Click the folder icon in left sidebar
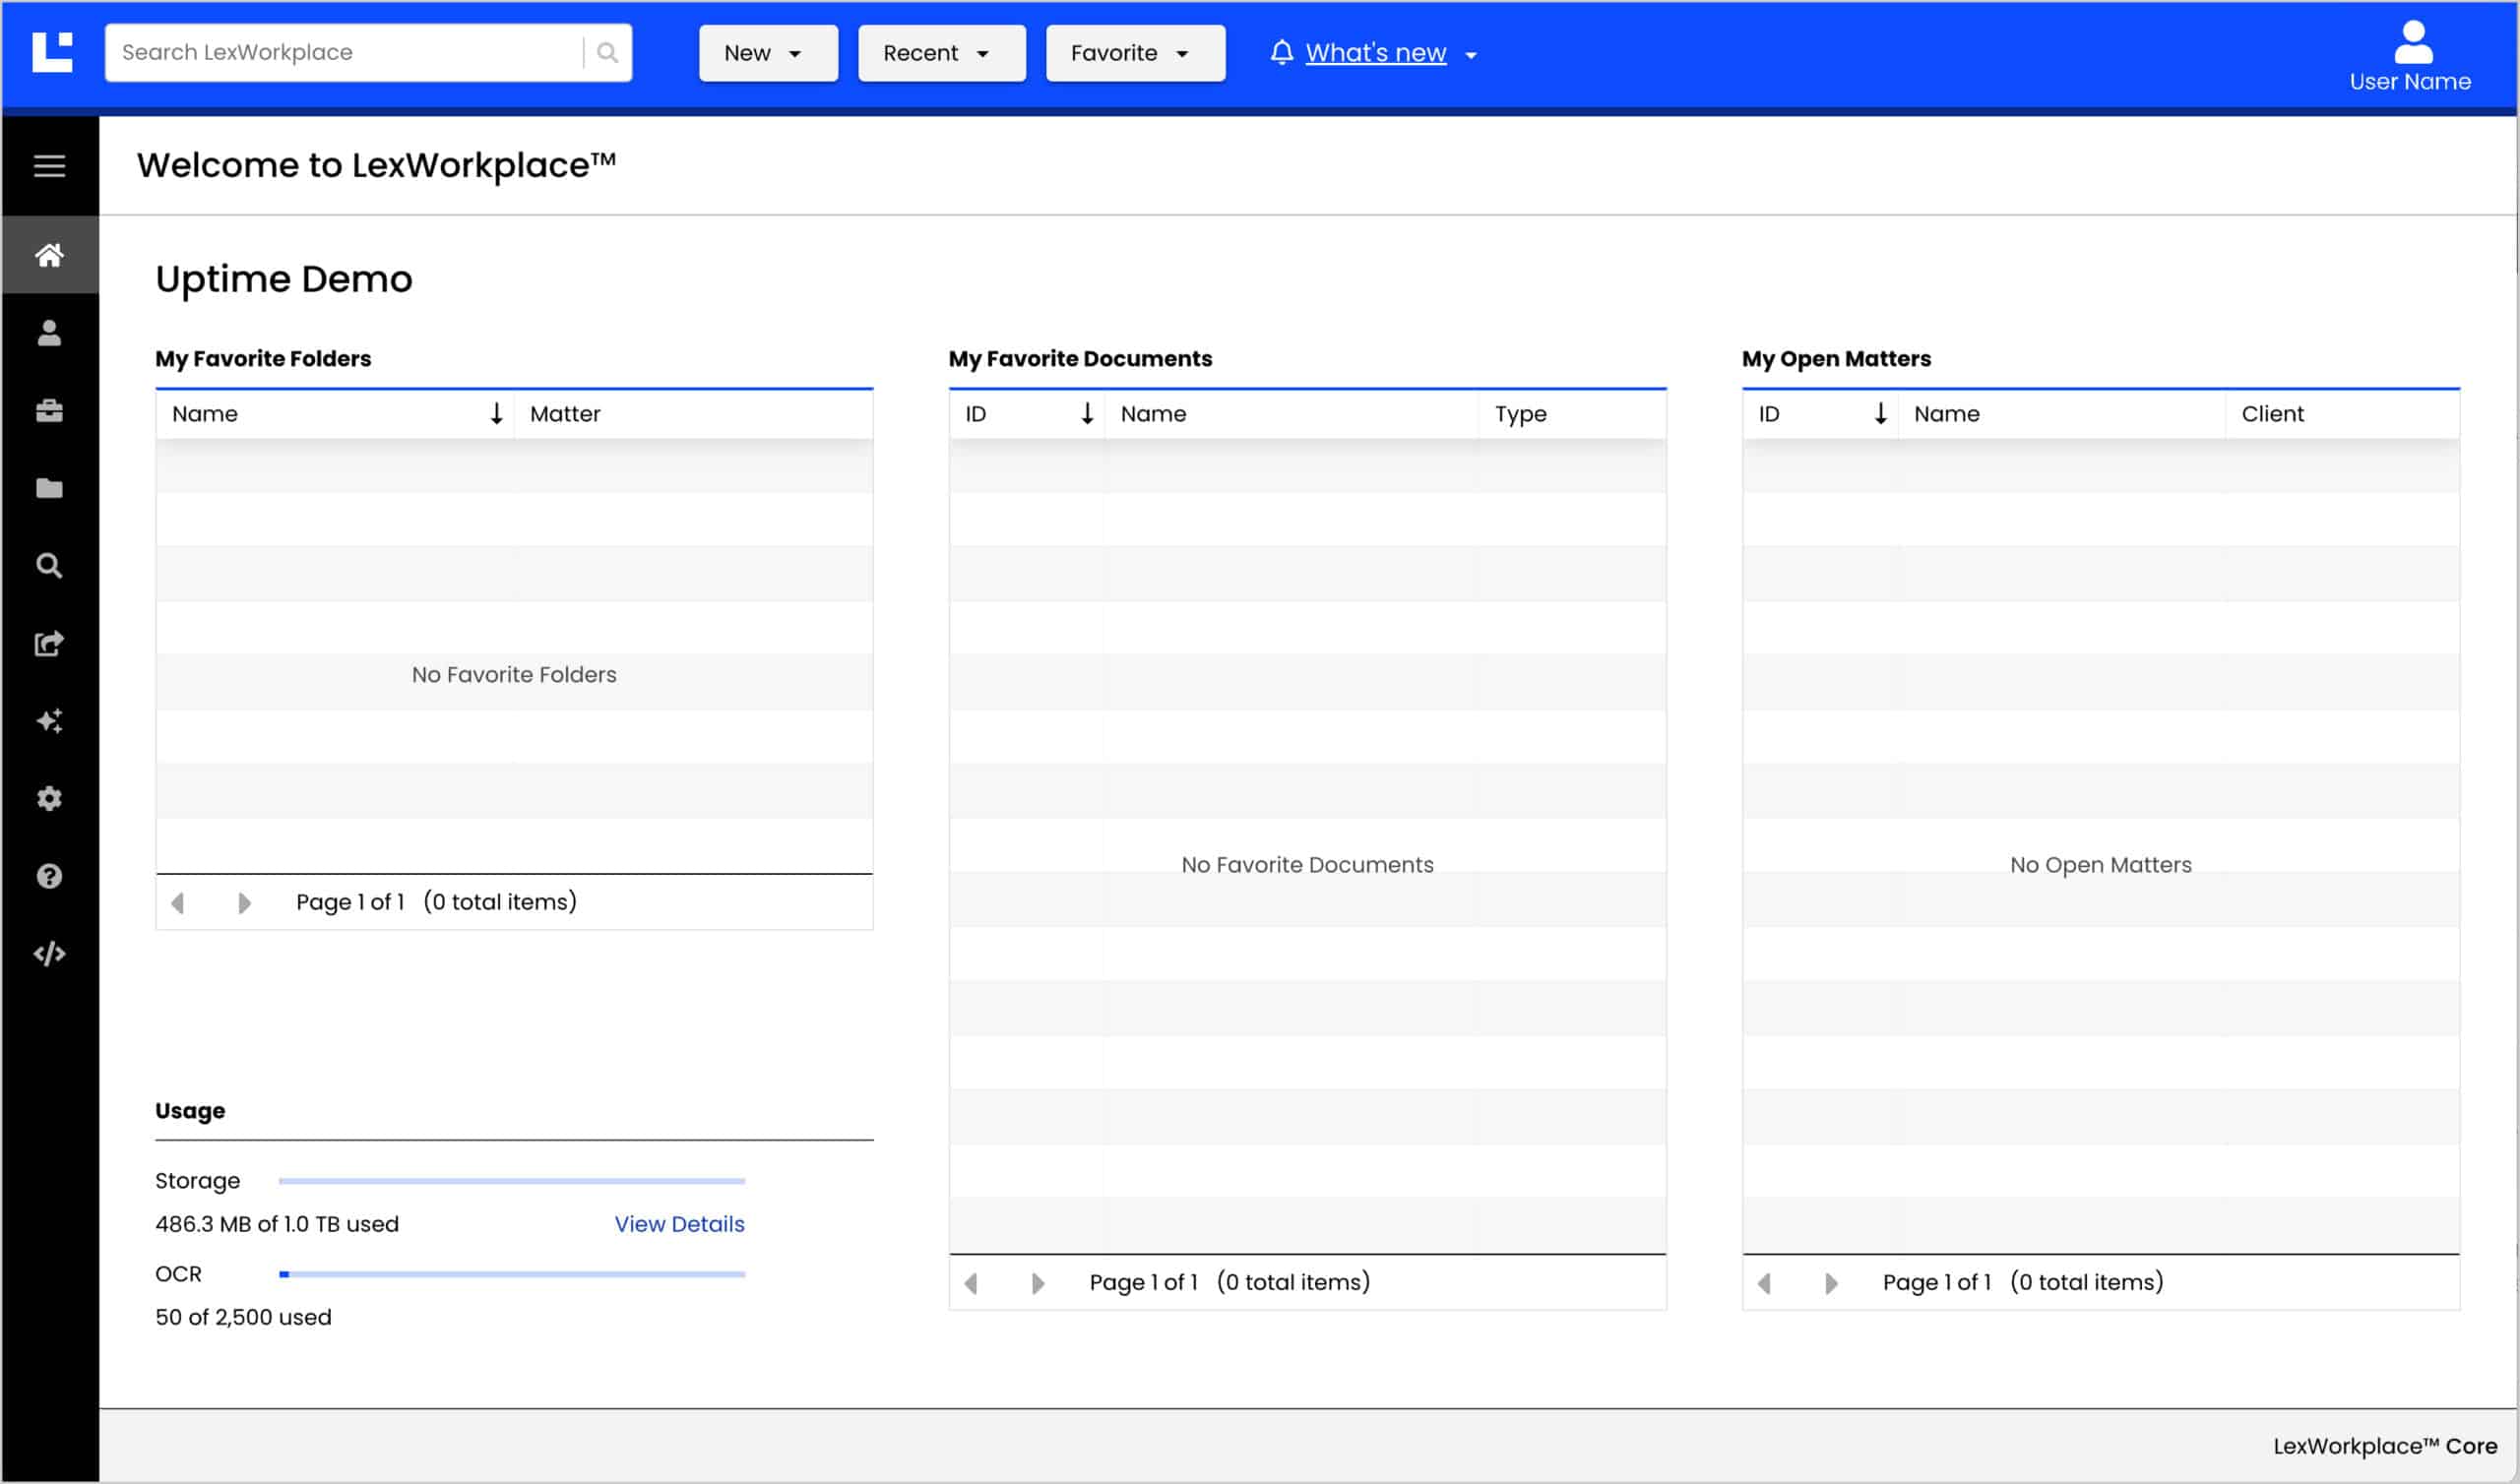The height and width of the screenshot is (1484, 2520). point(49,488)
